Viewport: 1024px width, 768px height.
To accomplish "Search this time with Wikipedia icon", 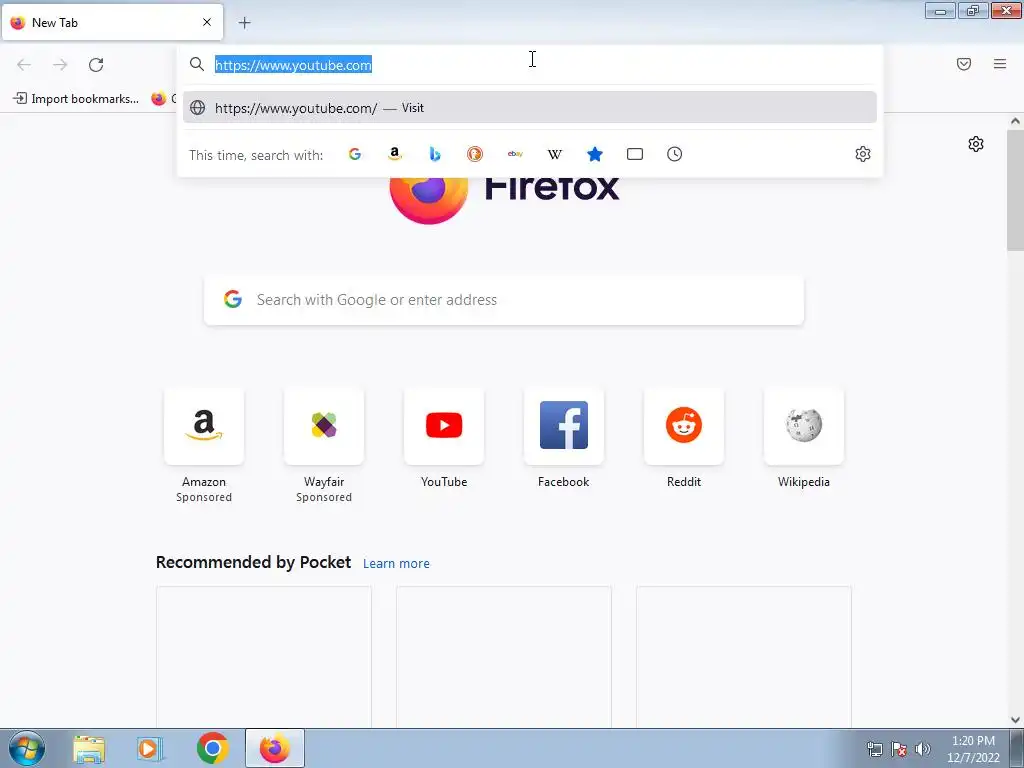I will coord(554,154).
